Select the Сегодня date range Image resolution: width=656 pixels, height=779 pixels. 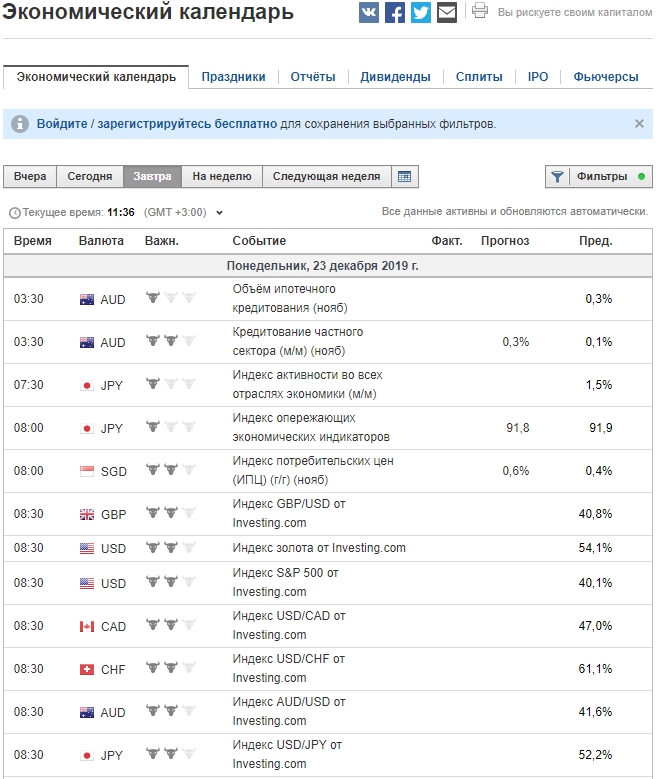(x=90, y=177)
